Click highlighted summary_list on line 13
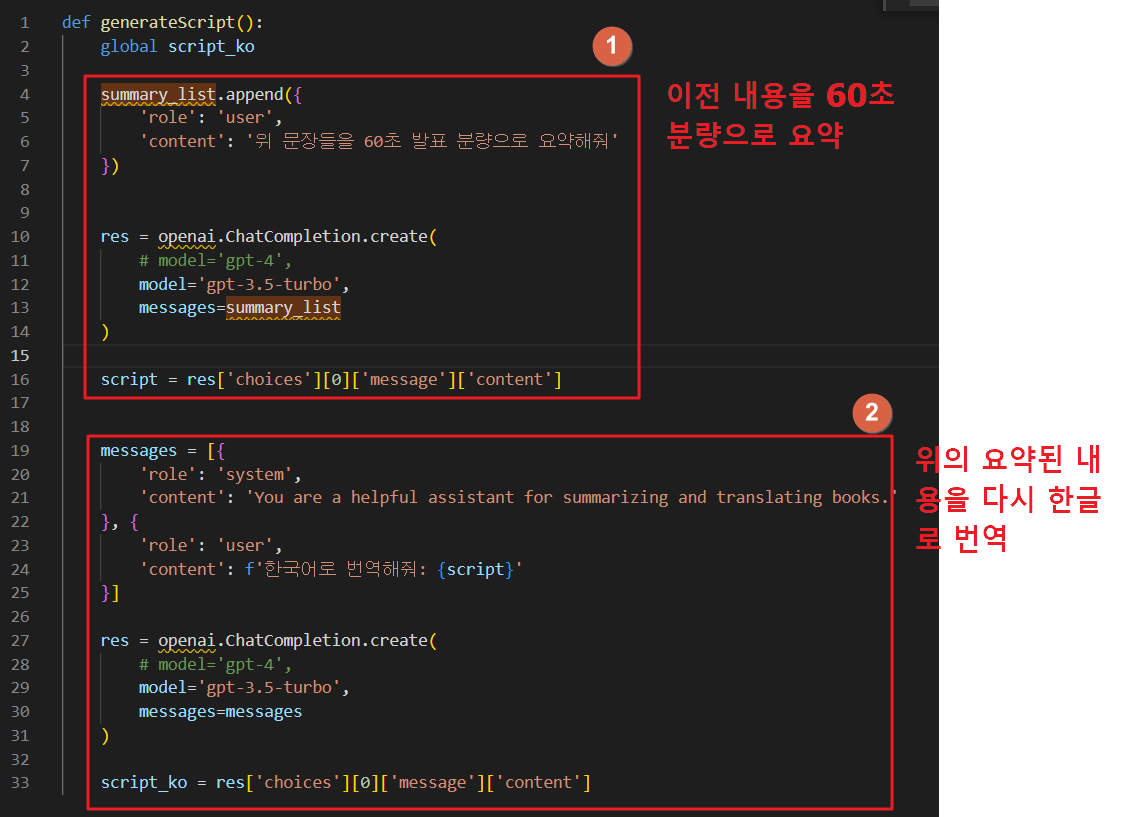The width and height of the screenshot is (1138, 817). click(283, 308)
